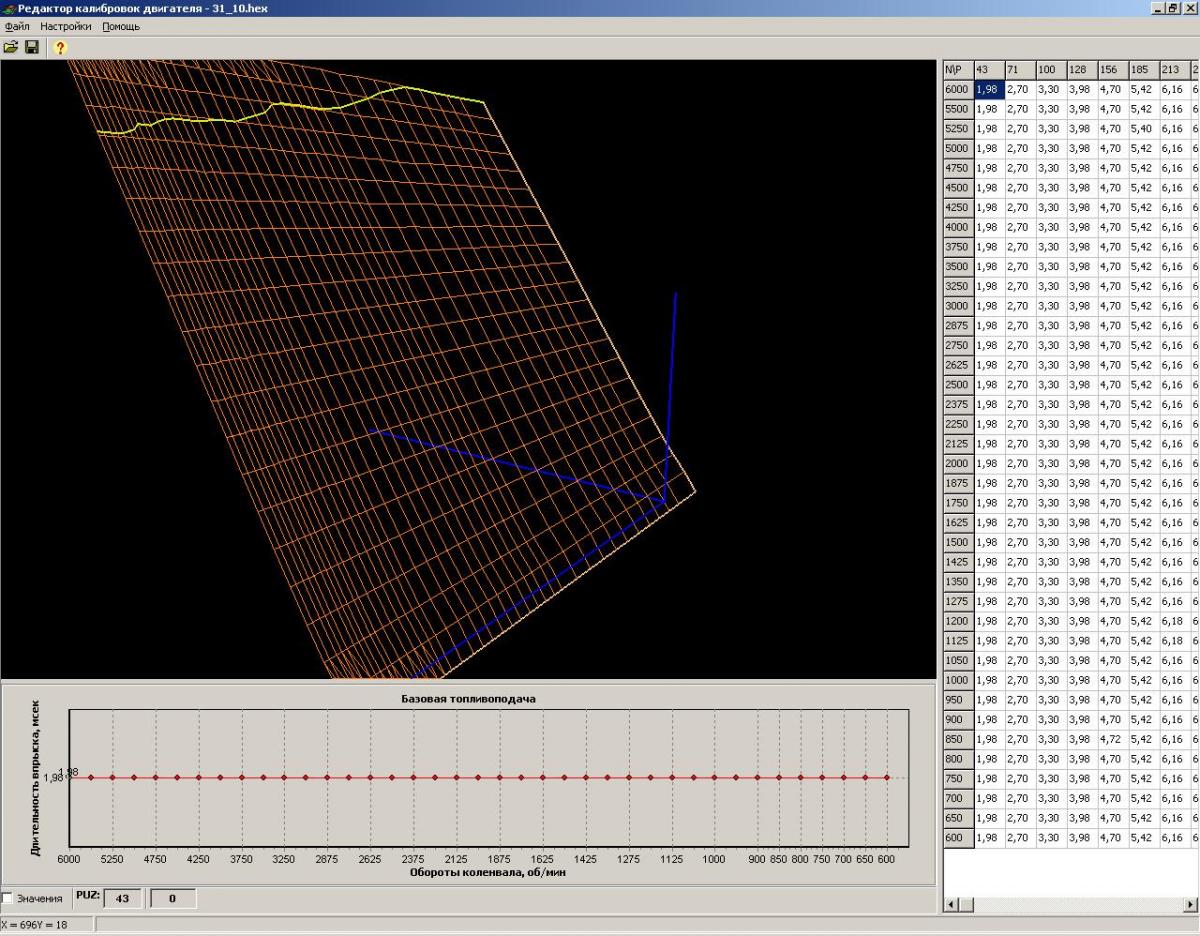1200x936 pixels.
Task: Click the field showing 0 beside PUZ
Action: (x=172, y=899)
